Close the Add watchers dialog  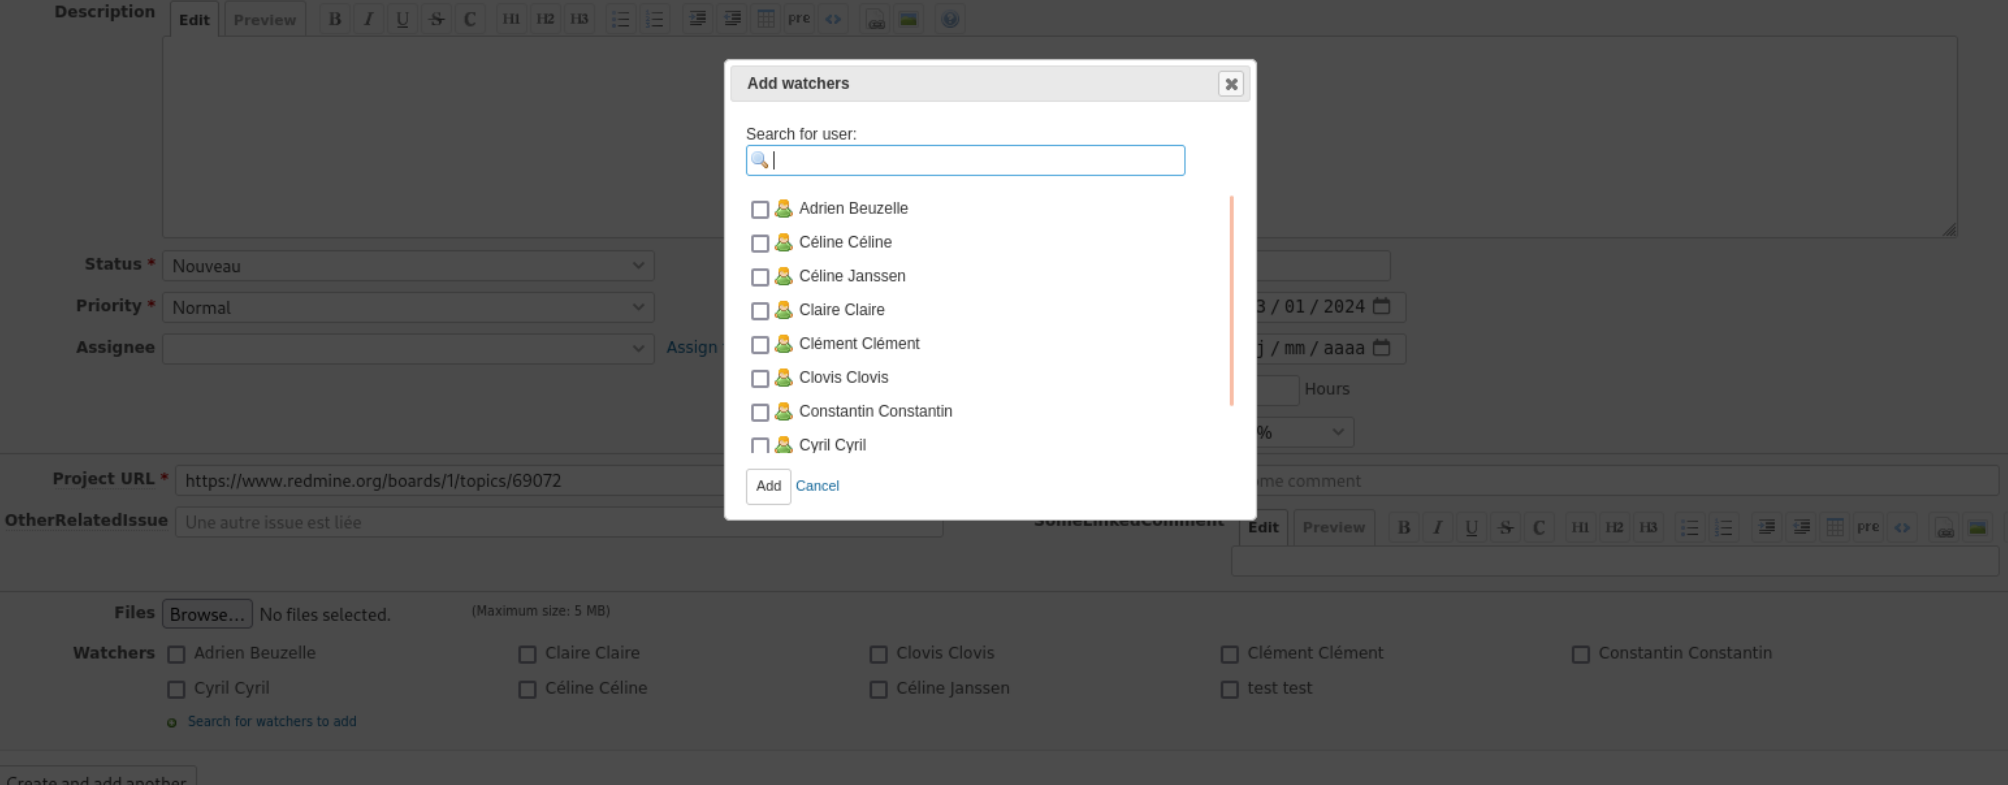click(1231, 84)
